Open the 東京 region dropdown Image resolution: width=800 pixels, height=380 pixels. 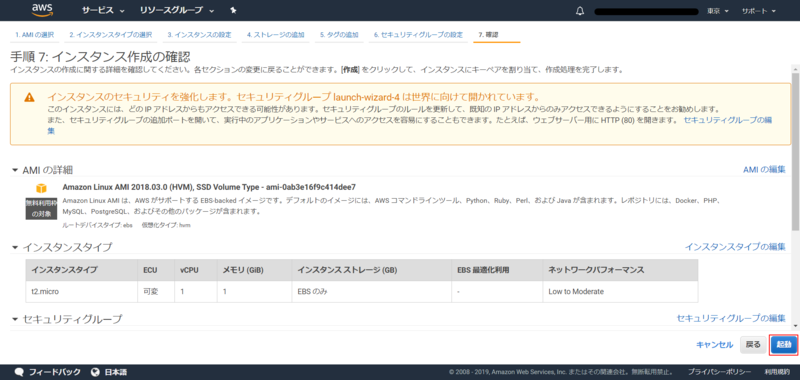tap(717, 11)
